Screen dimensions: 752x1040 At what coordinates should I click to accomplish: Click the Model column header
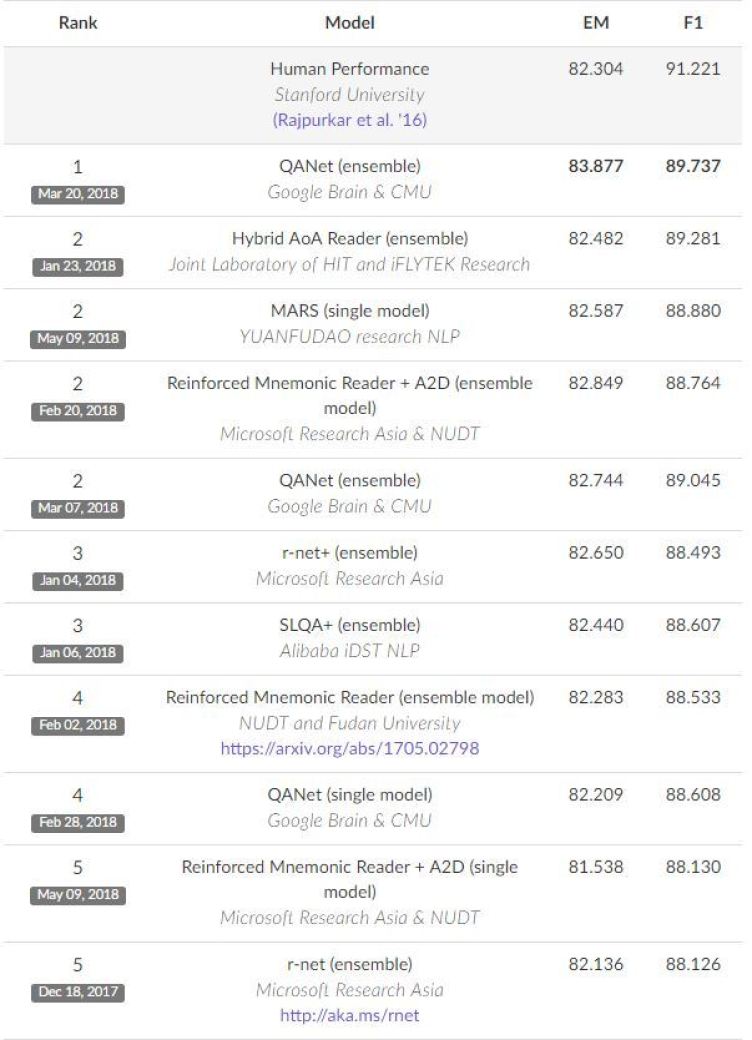tap(349, 23)
